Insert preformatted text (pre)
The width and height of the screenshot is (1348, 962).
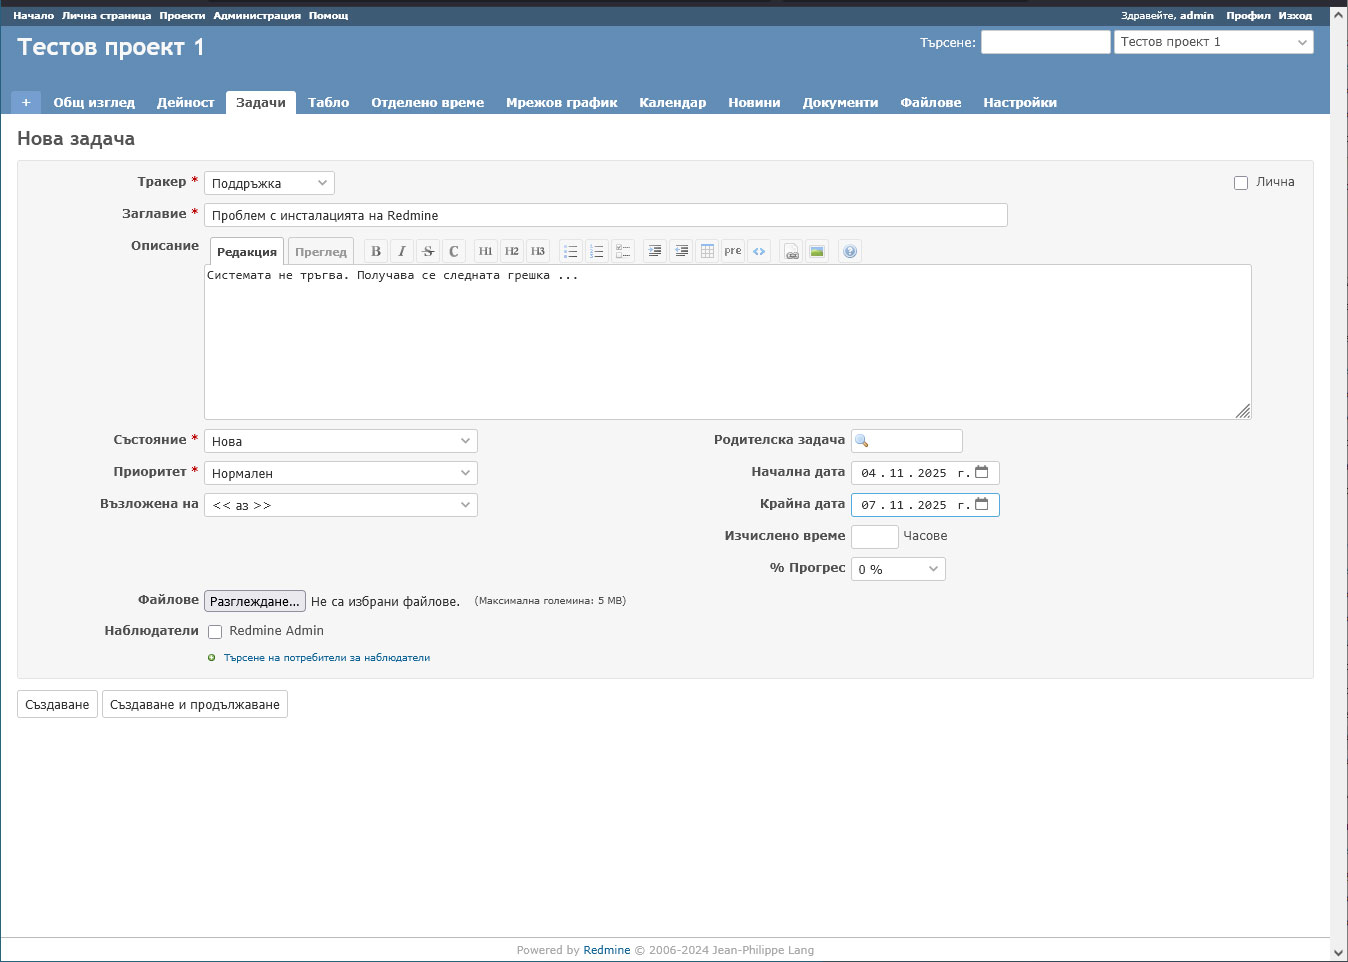733,251
